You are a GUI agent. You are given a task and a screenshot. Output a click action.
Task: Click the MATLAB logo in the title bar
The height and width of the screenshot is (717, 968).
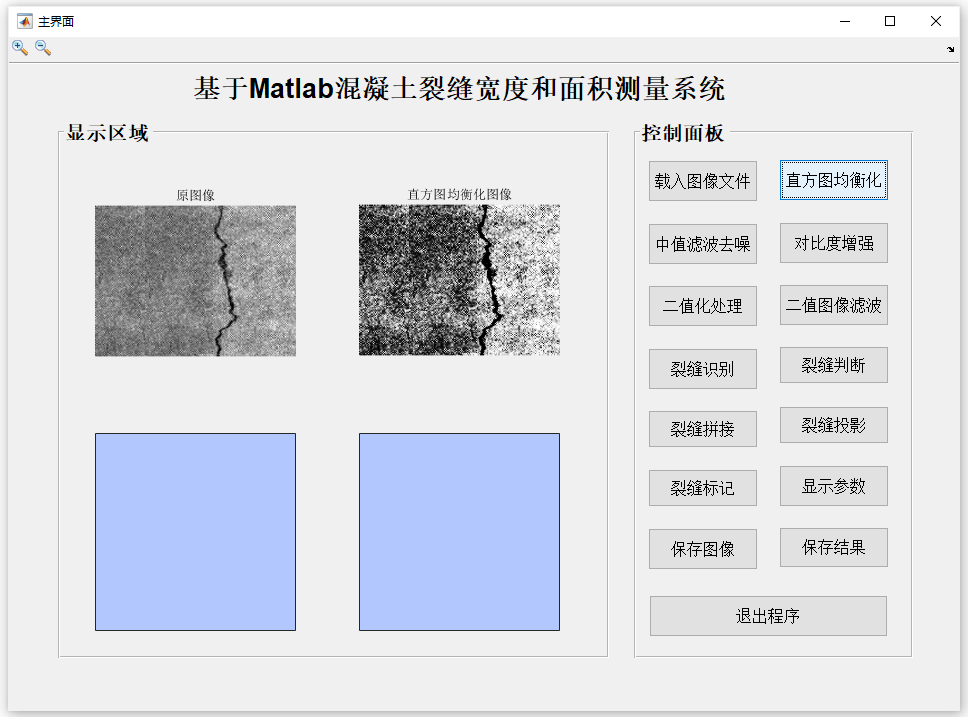tap(25, 22)
